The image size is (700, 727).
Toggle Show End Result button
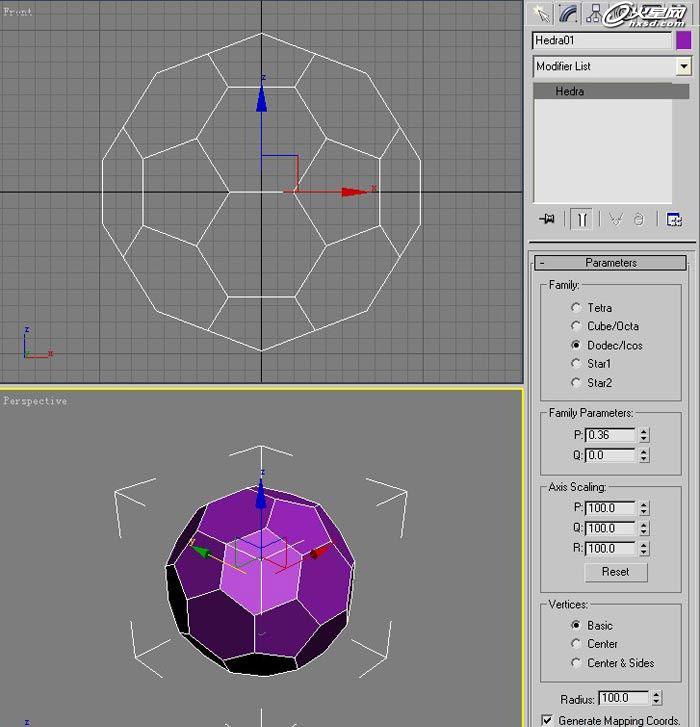581,219
